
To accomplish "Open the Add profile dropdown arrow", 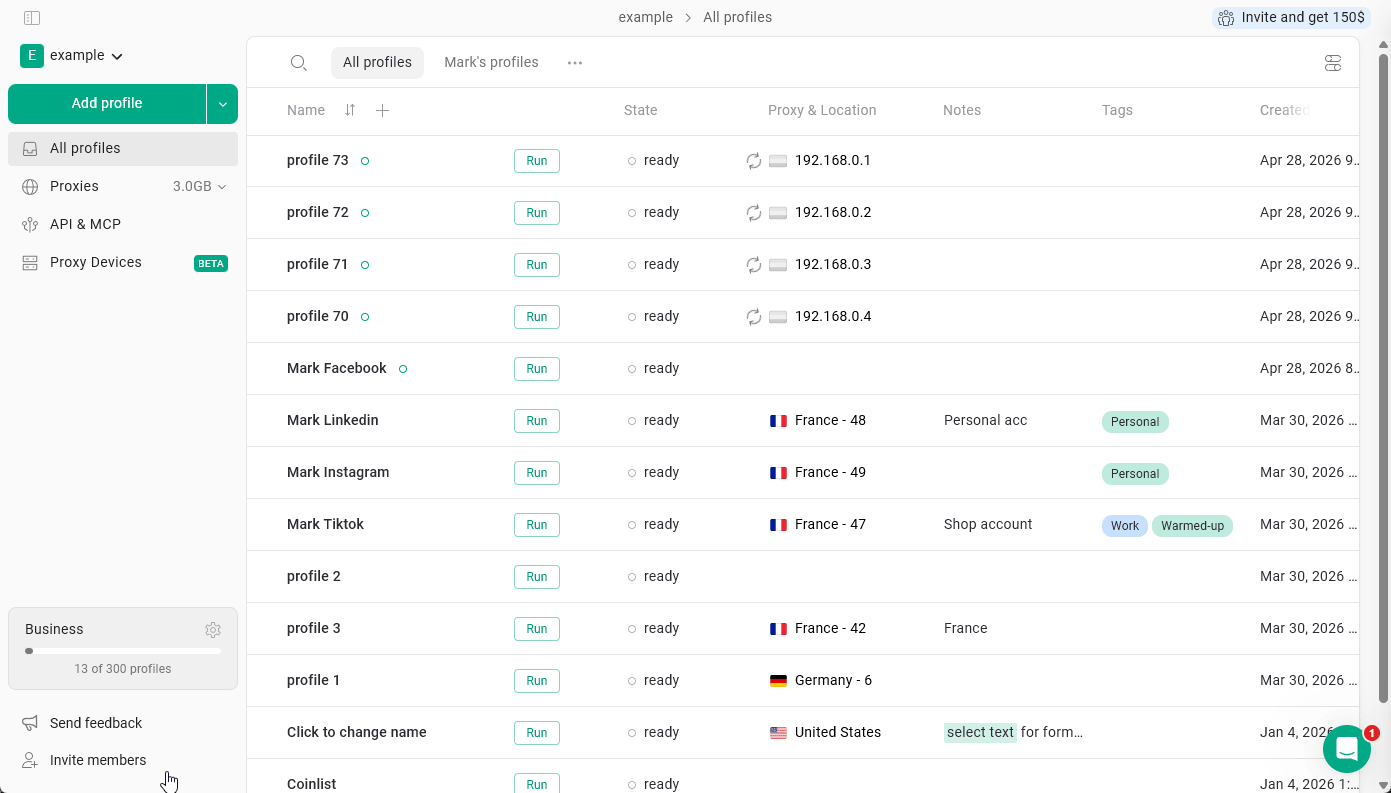I will click(x=223, y=104).
